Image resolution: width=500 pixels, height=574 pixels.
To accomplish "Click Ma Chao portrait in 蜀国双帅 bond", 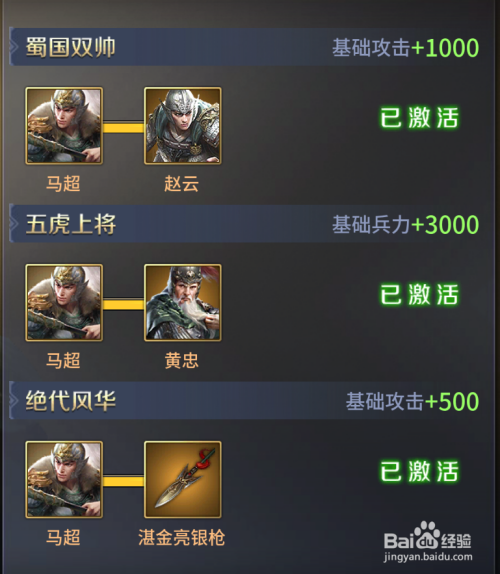I will pyautogui.click(x=64, y=126).
